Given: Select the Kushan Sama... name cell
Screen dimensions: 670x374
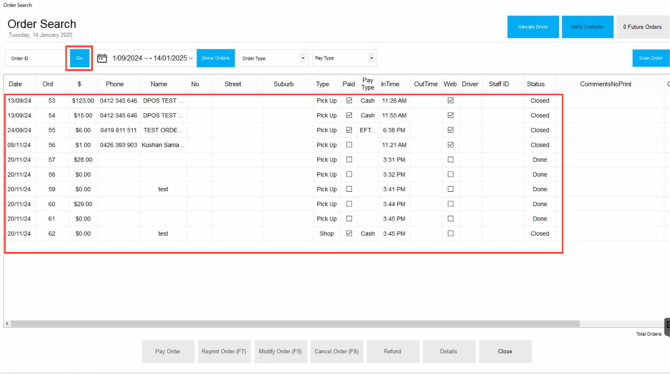Looking at the screenshot, I should [163, 145].
